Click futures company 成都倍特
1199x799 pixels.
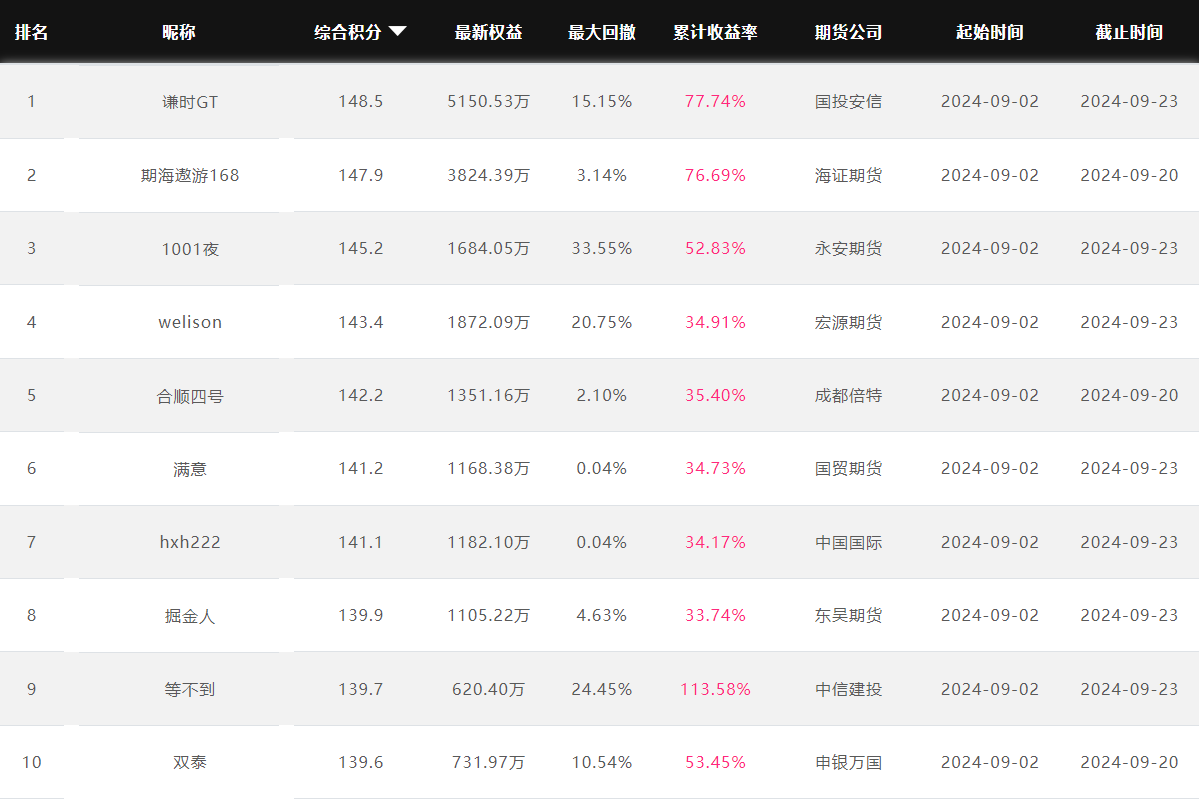(848, 395)
